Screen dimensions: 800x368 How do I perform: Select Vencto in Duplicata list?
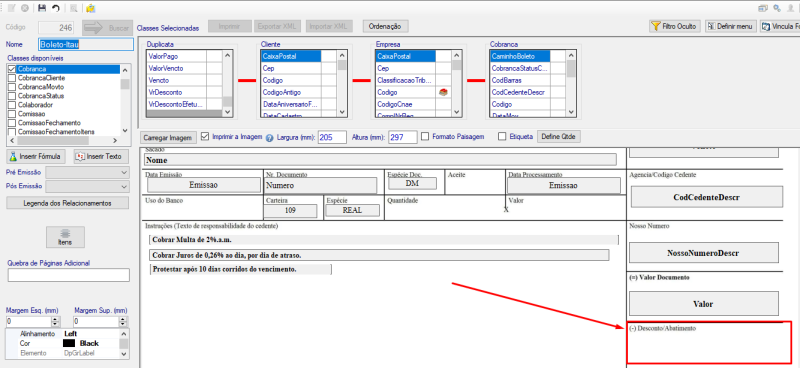coord(177,80)
